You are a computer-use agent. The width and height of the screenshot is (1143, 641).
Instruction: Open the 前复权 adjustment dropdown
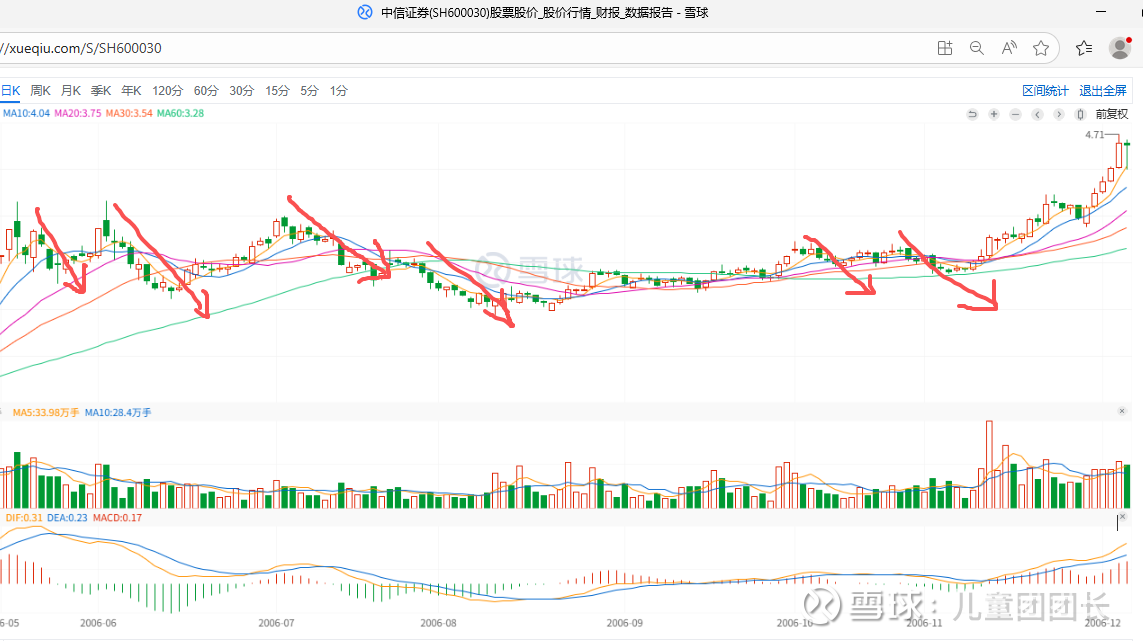(1112, 114)
